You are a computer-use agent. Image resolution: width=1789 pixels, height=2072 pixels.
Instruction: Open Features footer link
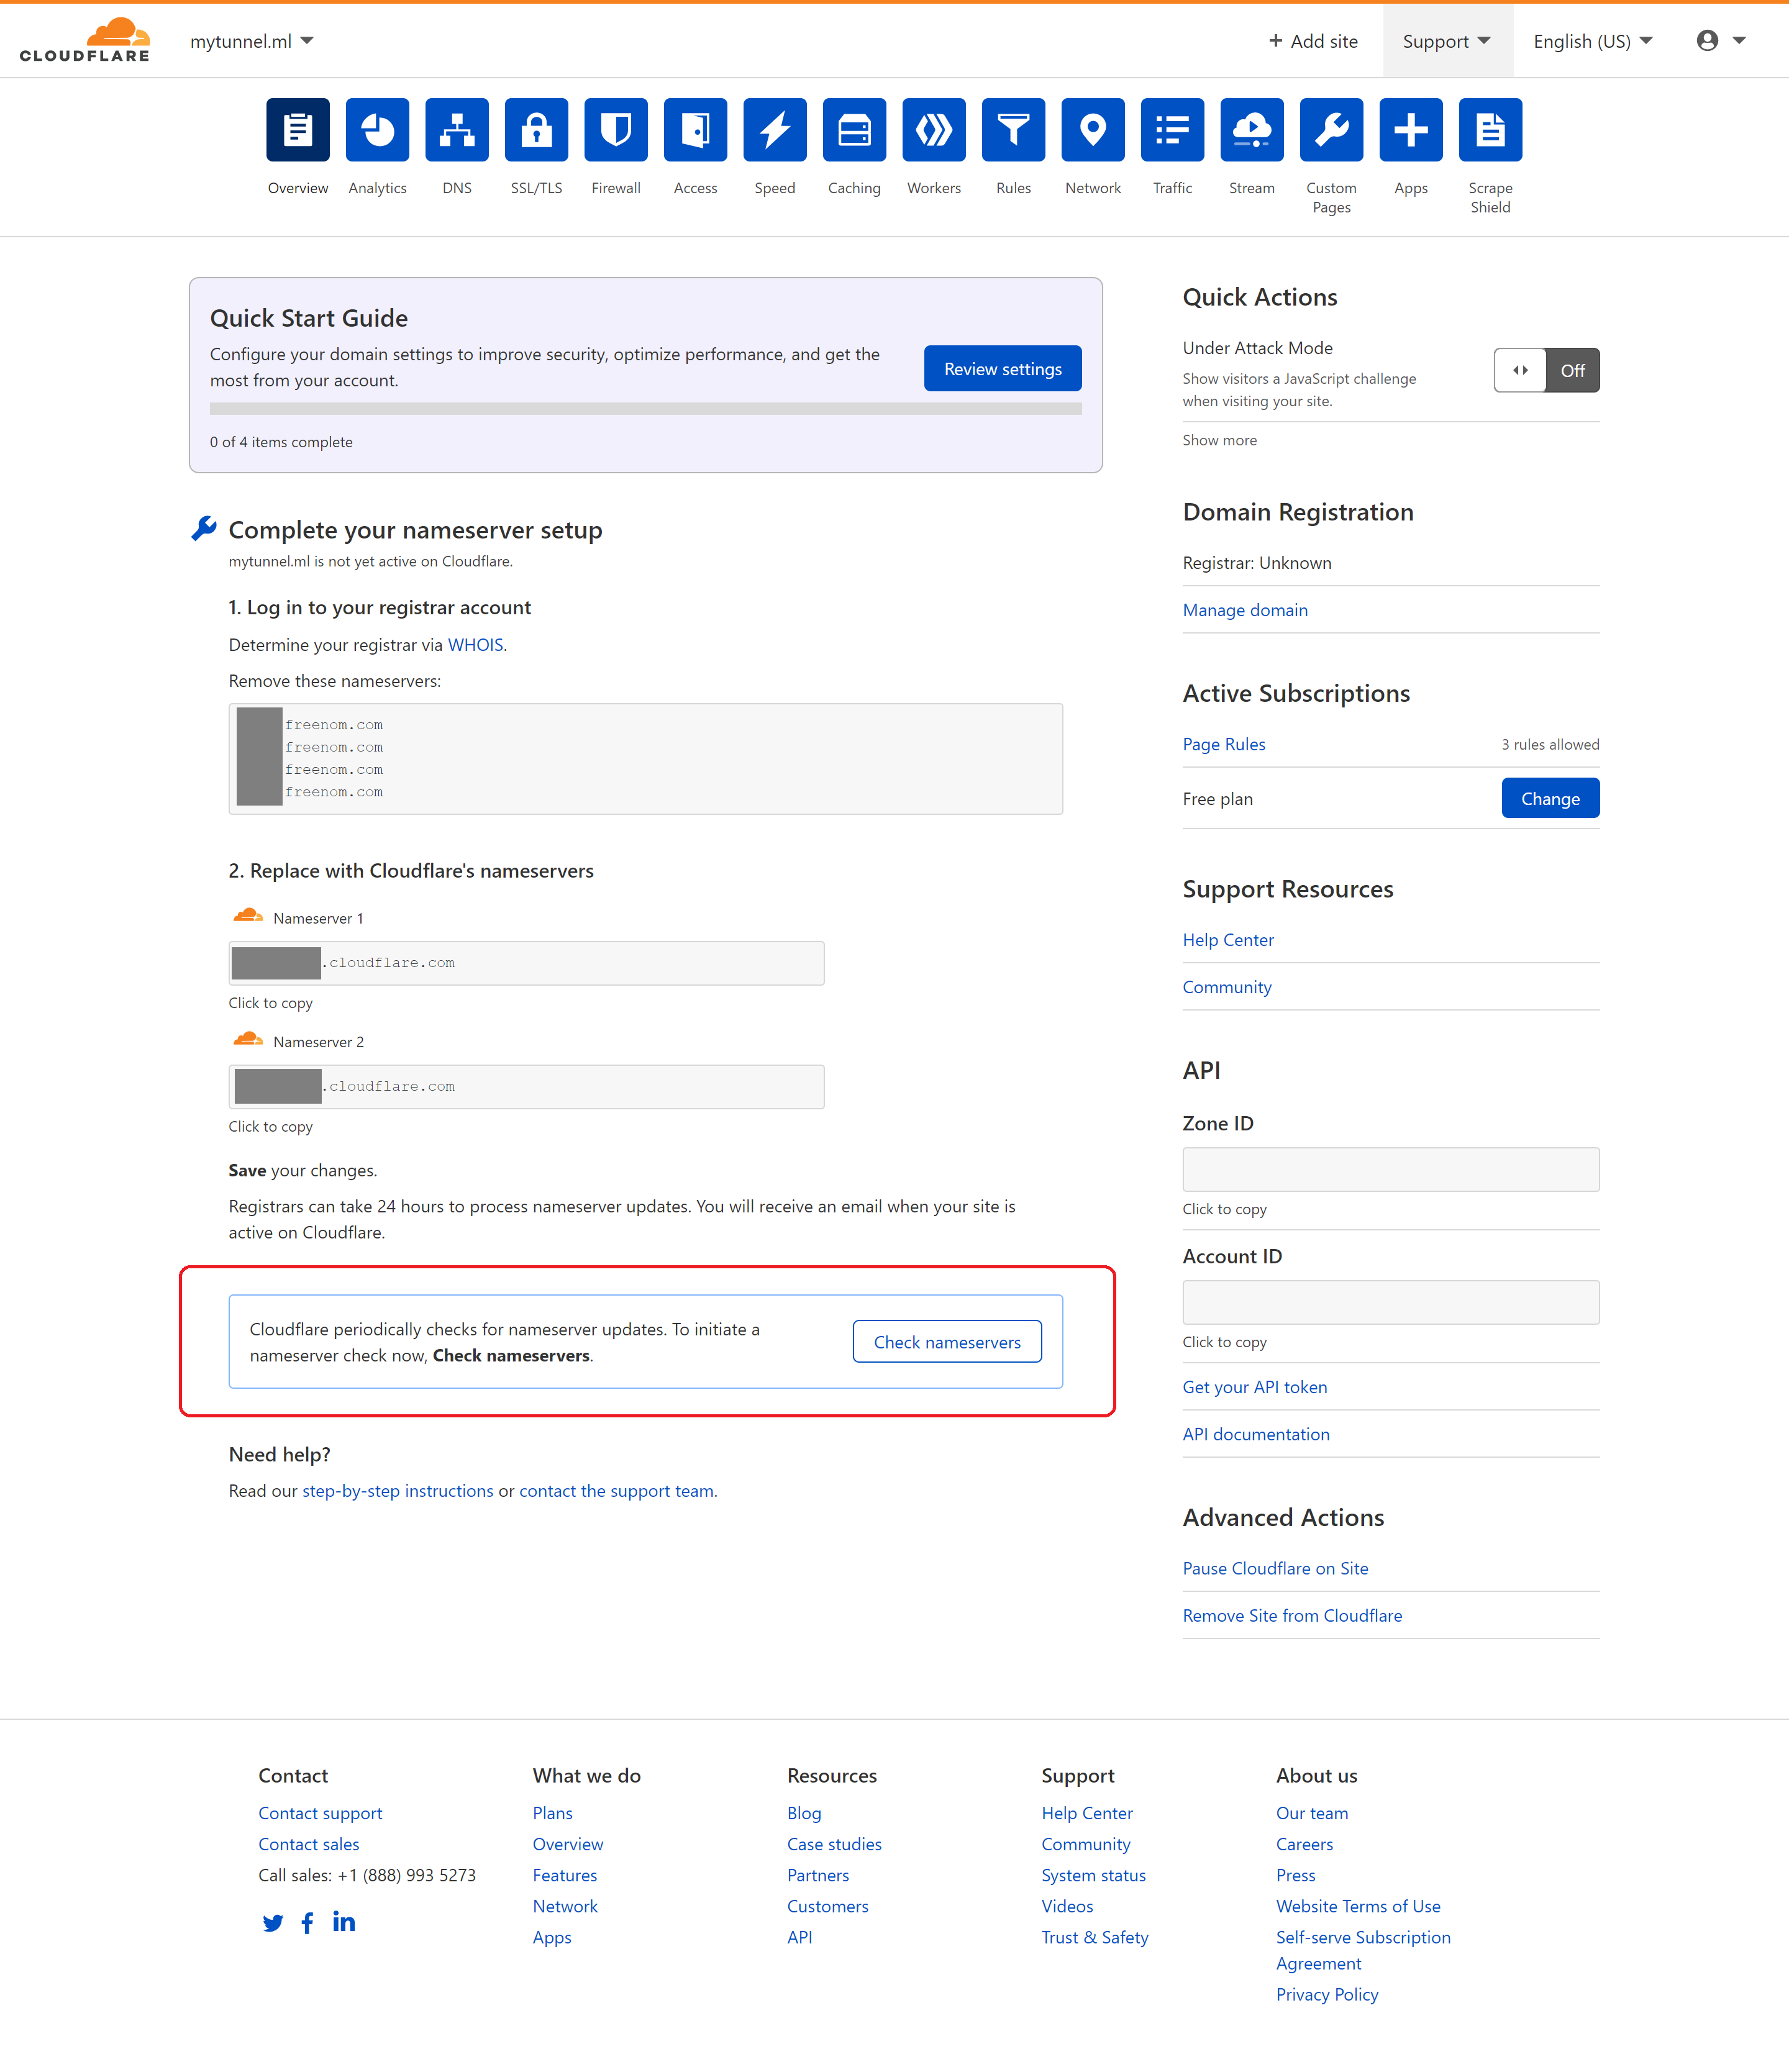(x=565, y=1875)
